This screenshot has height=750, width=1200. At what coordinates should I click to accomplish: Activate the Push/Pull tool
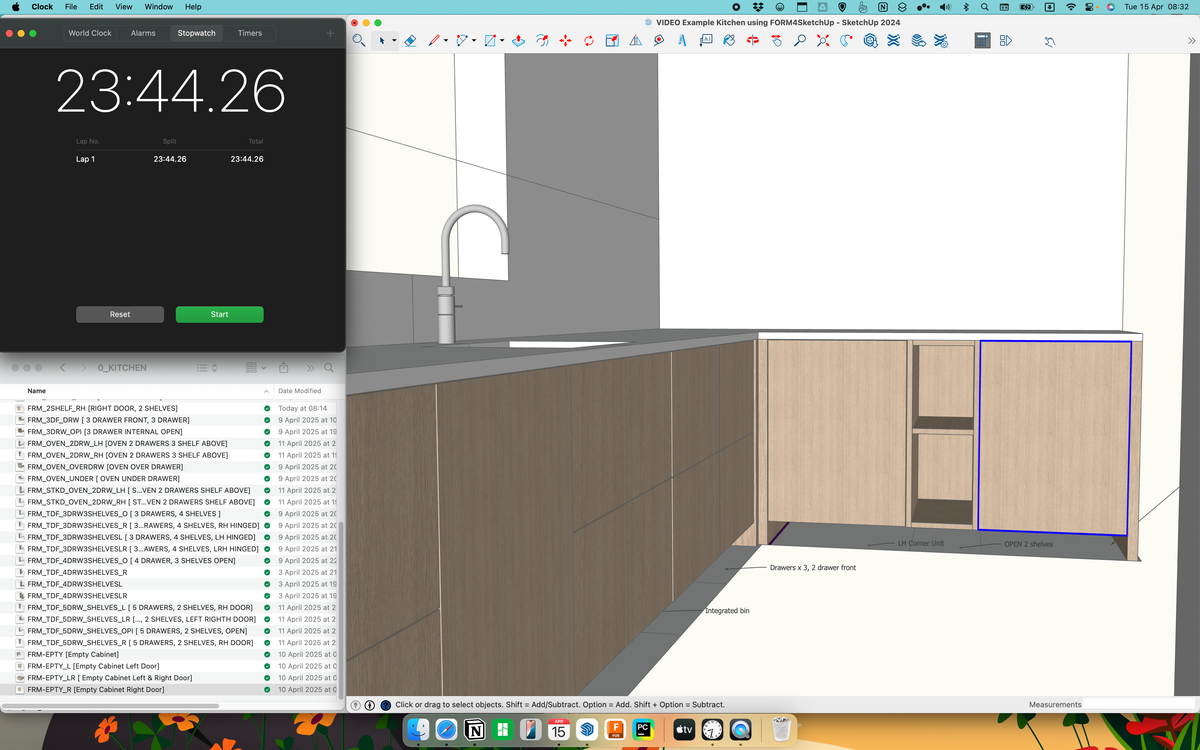[518, 41]
